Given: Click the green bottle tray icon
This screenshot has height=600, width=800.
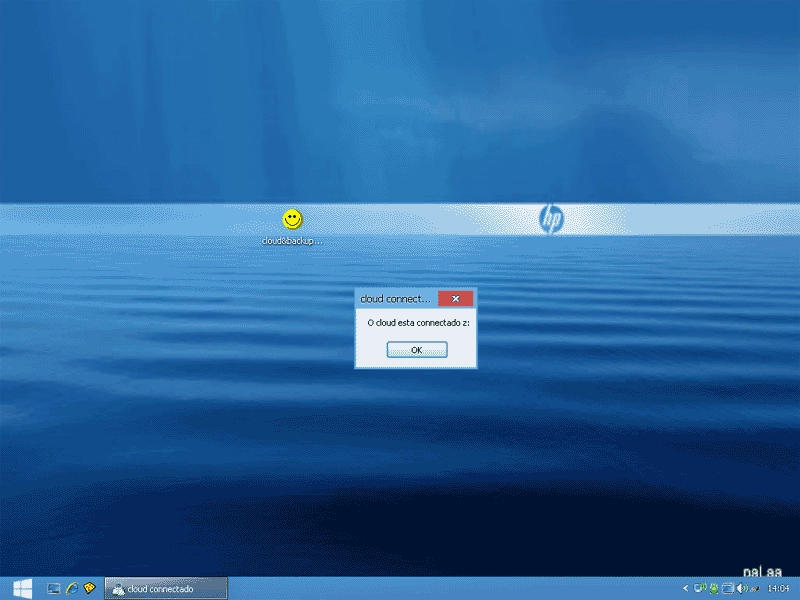Looking at the screenshot, I should pos(714,589).
